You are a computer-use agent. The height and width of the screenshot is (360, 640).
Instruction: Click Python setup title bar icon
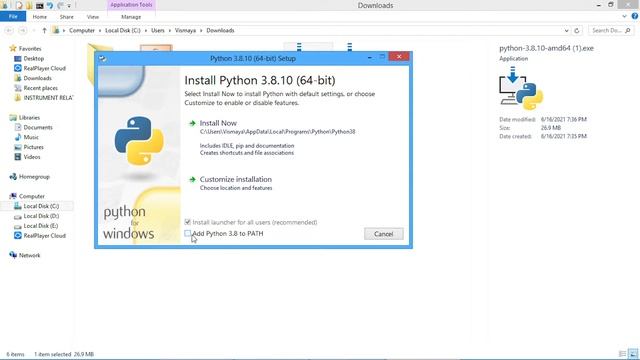pos(102,59)
